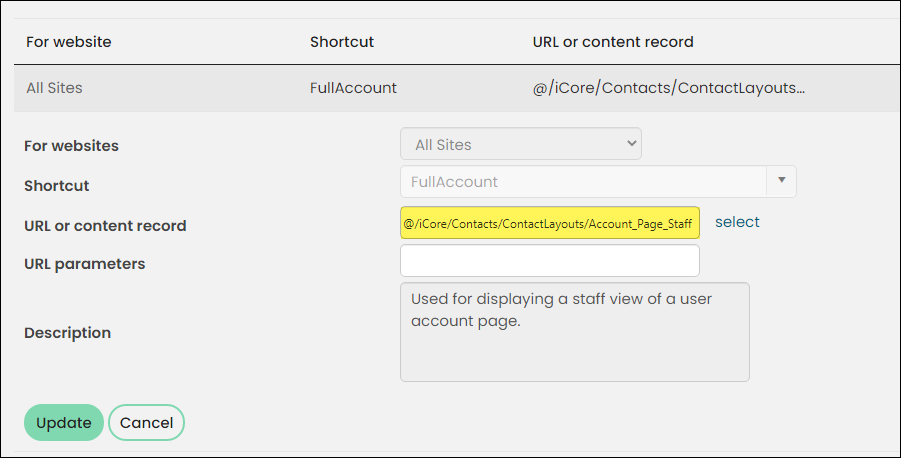Screen dimensions: 901x458
Task: Click the URL parameters label
Action: (84, 264)
